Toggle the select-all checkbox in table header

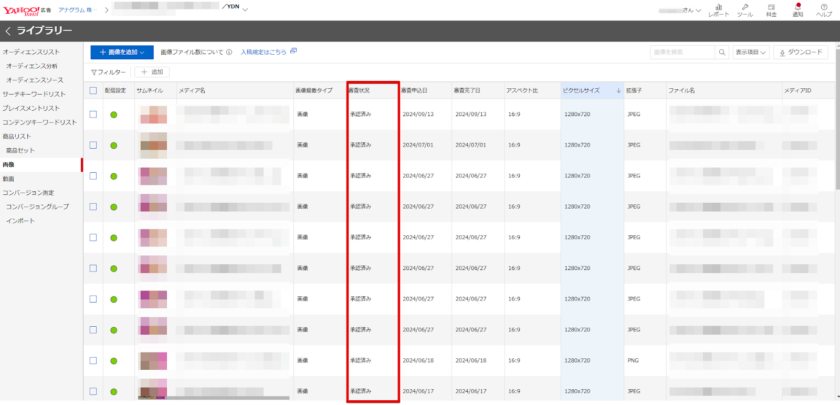93,90
